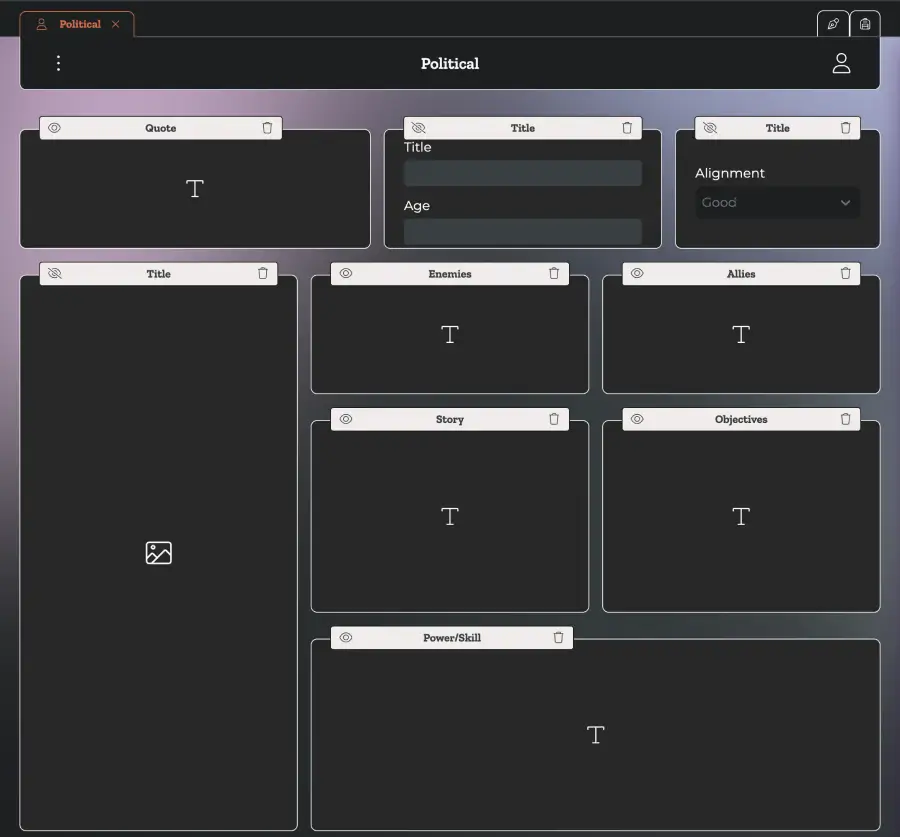Delete the panel containing the Age field
The width and height of the screenshot is (900, 837).
[x=627, y=128]
